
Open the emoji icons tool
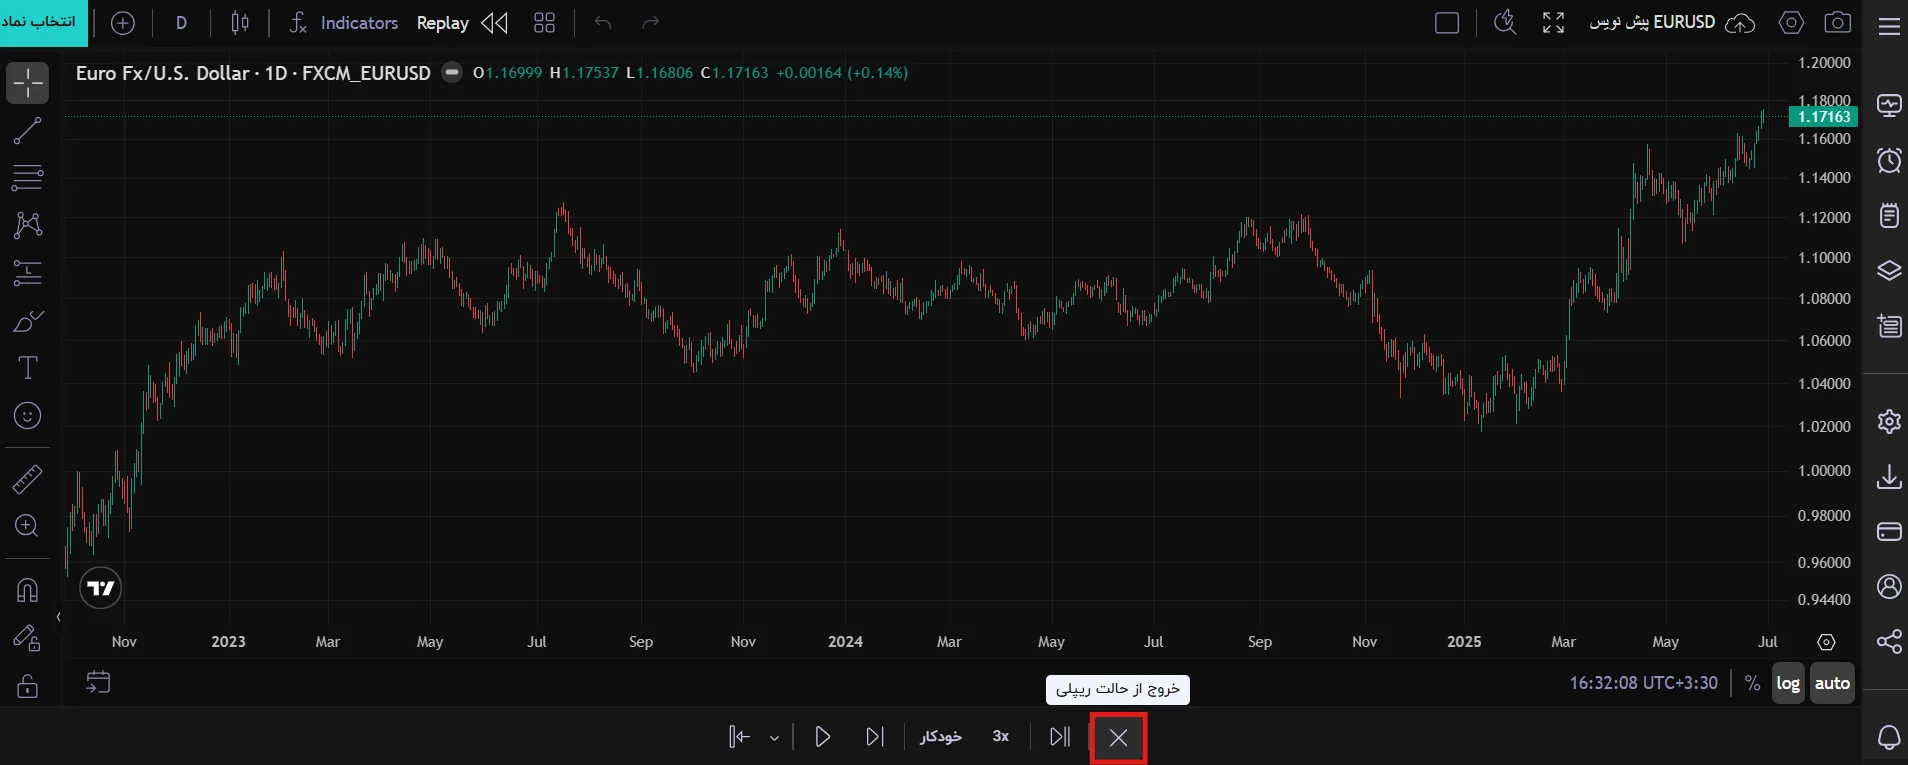tap(27, 416)
